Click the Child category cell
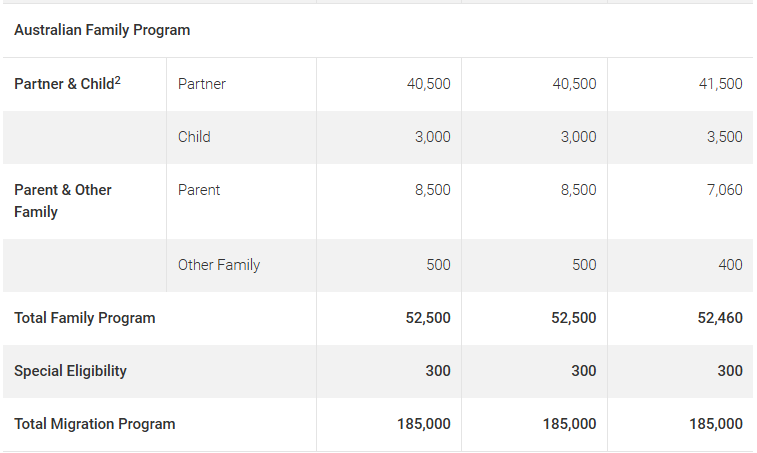757x453 pixels. pos(194,137)
